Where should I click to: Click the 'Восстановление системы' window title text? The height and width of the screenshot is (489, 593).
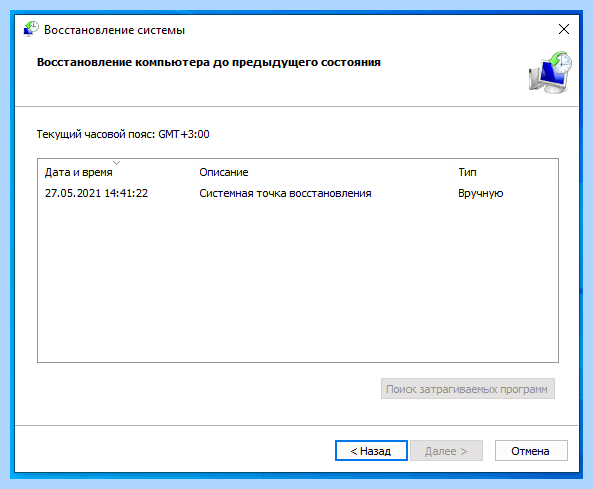coord(114,30)
